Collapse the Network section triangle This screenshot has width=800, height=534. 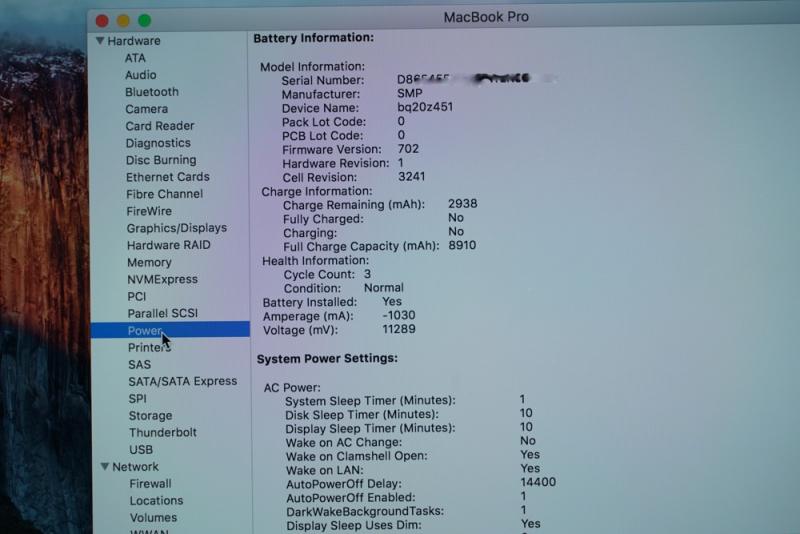point(105,466)
